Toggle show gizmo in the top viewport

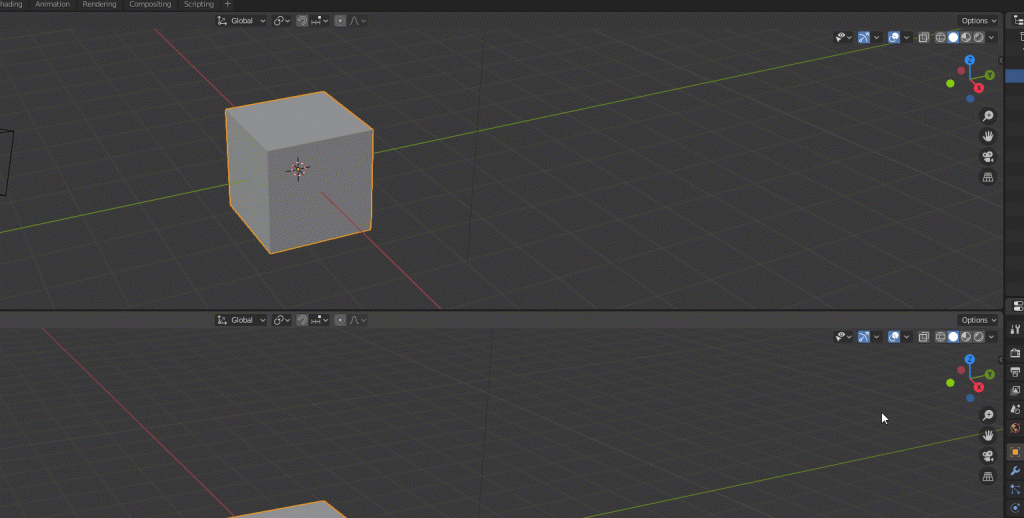coord(864,38)
